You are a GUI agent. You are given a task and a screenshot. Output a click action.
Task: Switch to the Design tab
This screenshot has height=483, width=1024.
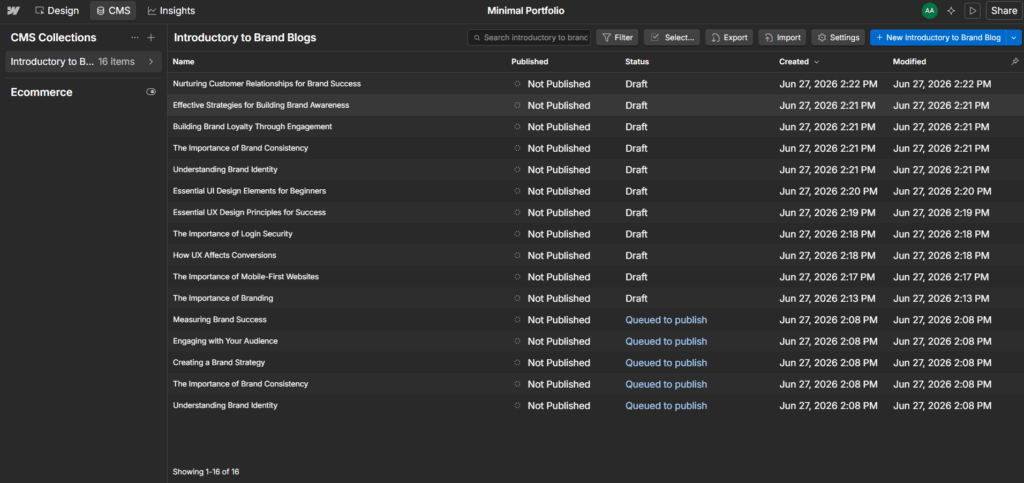point(57,10)
